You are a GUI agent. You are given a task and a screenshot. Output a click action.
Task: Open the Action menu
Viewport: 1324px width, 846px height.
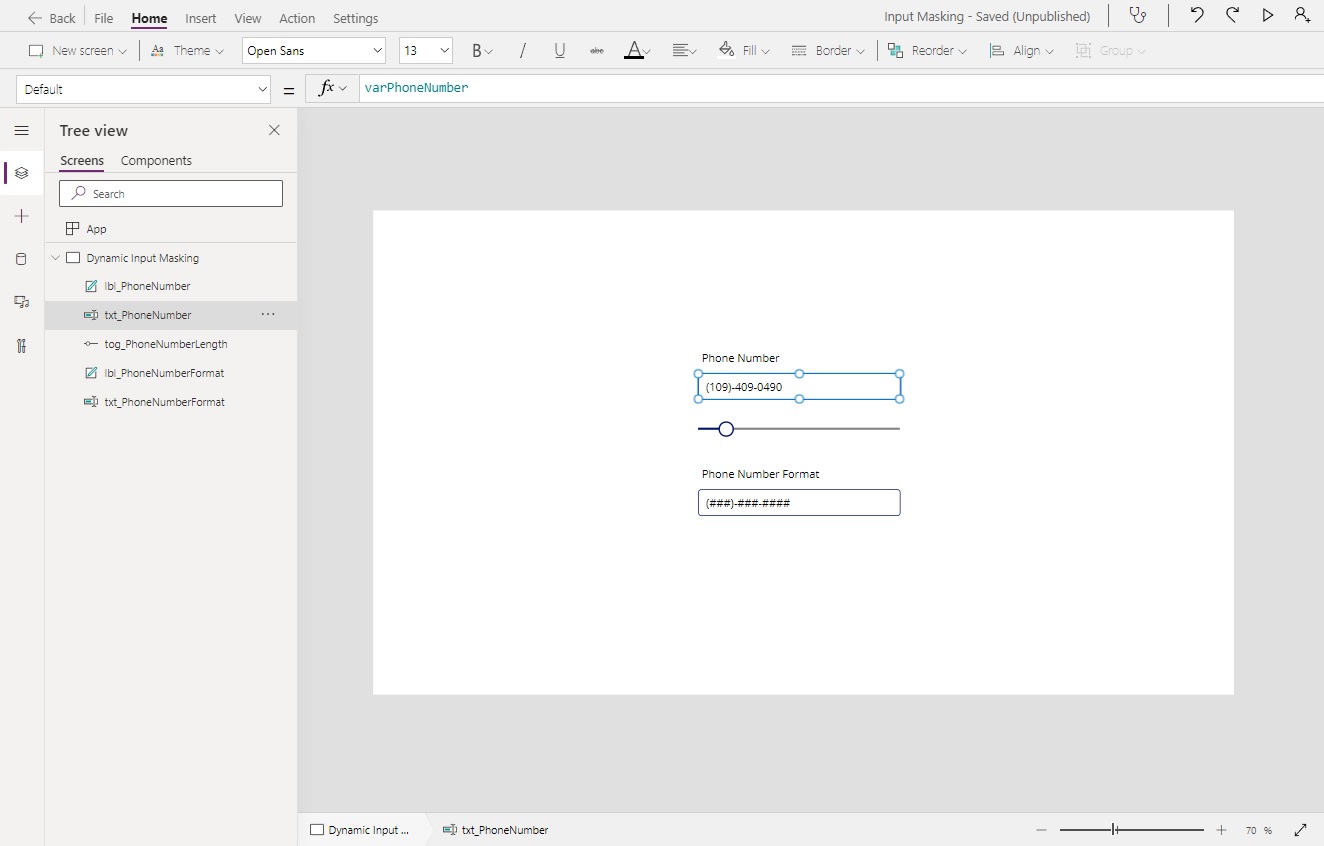[297, 18]
